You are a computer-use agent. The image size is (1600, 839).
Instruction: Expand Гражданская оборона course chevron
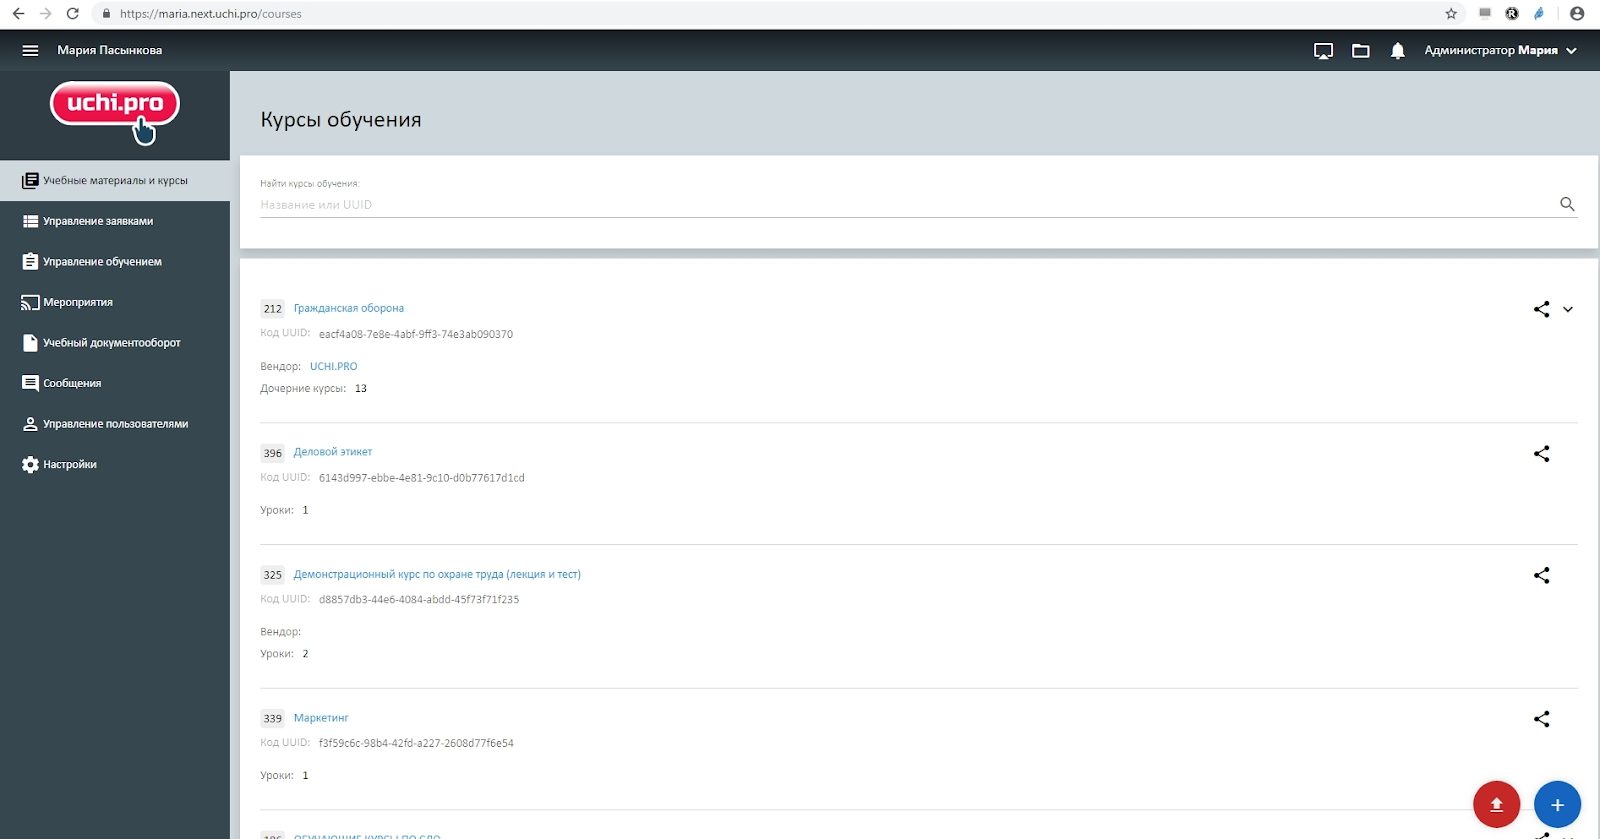pyautogui.click(x=1568, y=309)
